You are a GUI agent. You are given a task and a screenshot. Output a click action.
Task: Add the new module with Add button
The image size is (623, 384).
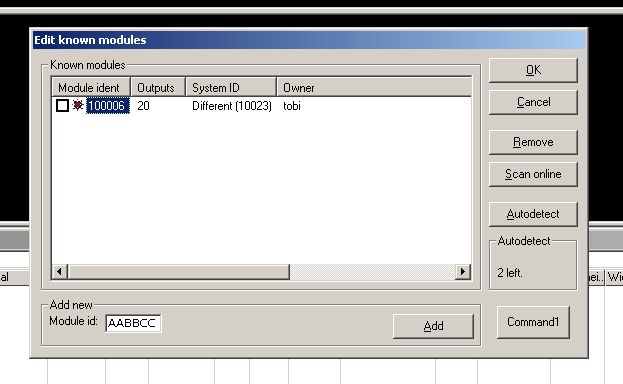coord(433,326)
